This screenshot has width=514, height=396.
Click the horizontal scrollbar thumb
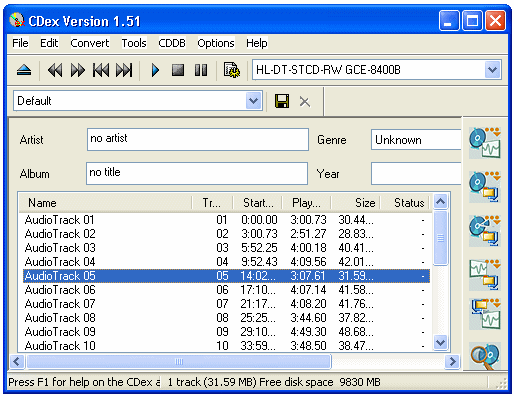pyautogui.click(x=179, y=361)
